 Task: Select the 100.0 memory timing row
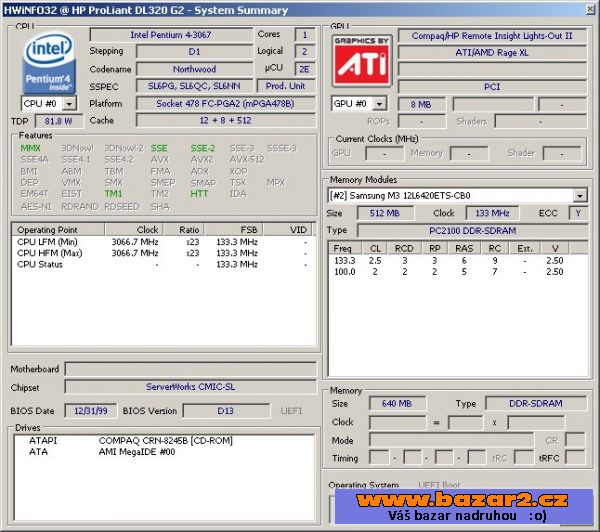[458, 272]
